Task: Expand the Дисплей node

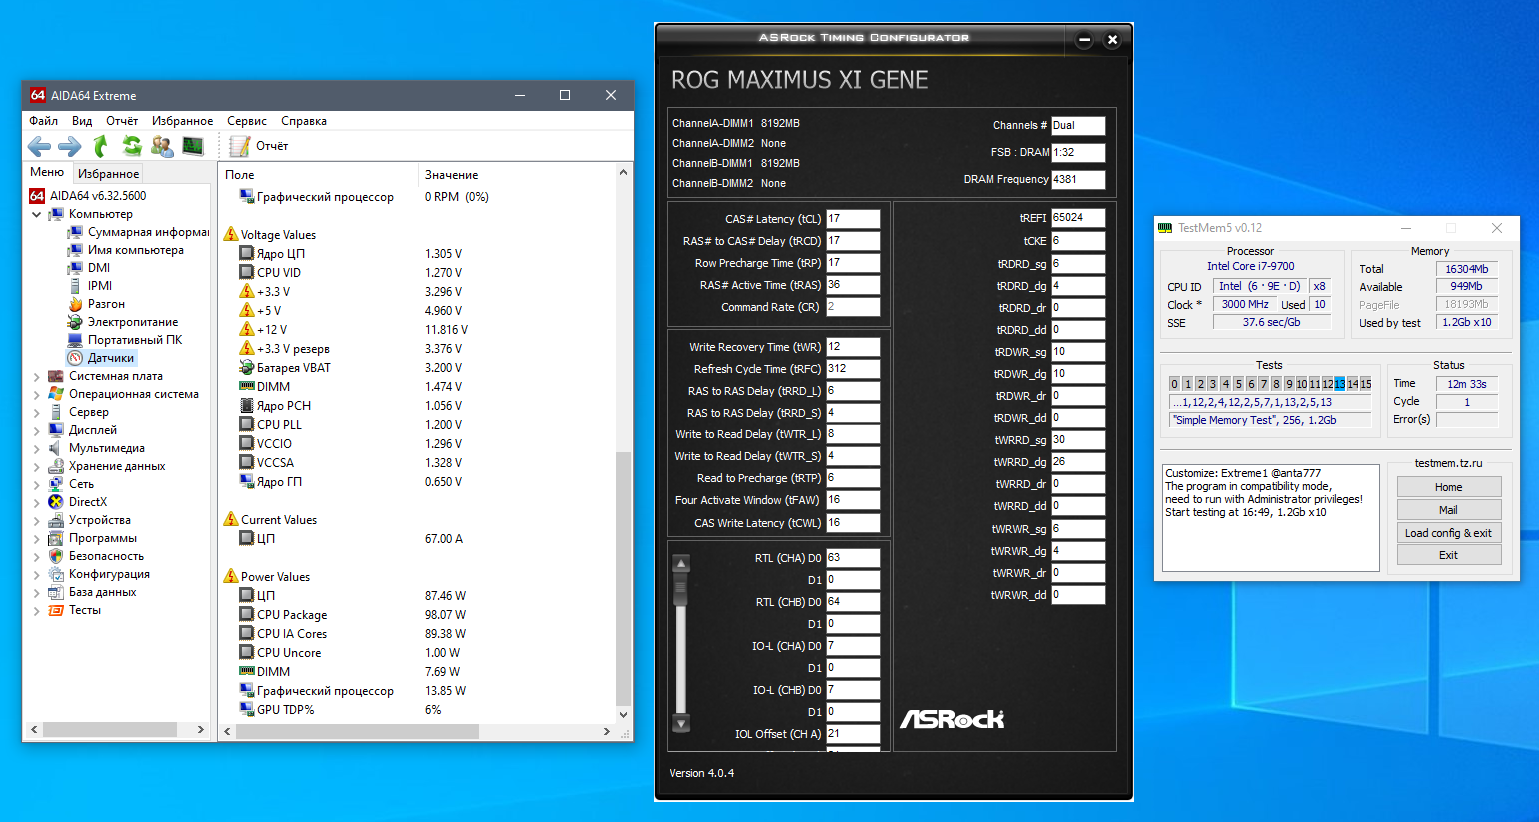Action: pyautogui.click(x=37, y=430)
